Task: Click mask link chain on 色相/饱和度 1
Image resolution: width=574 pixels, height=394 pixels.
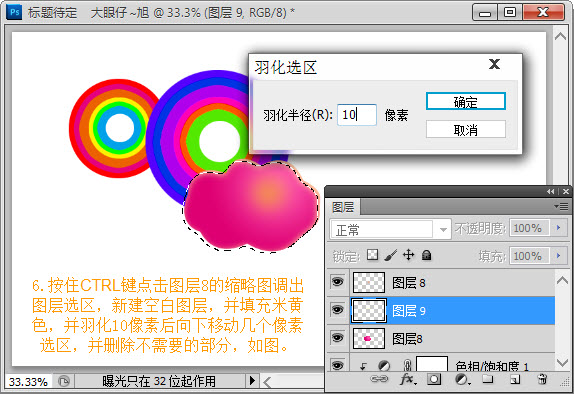Action: point(407,366)
